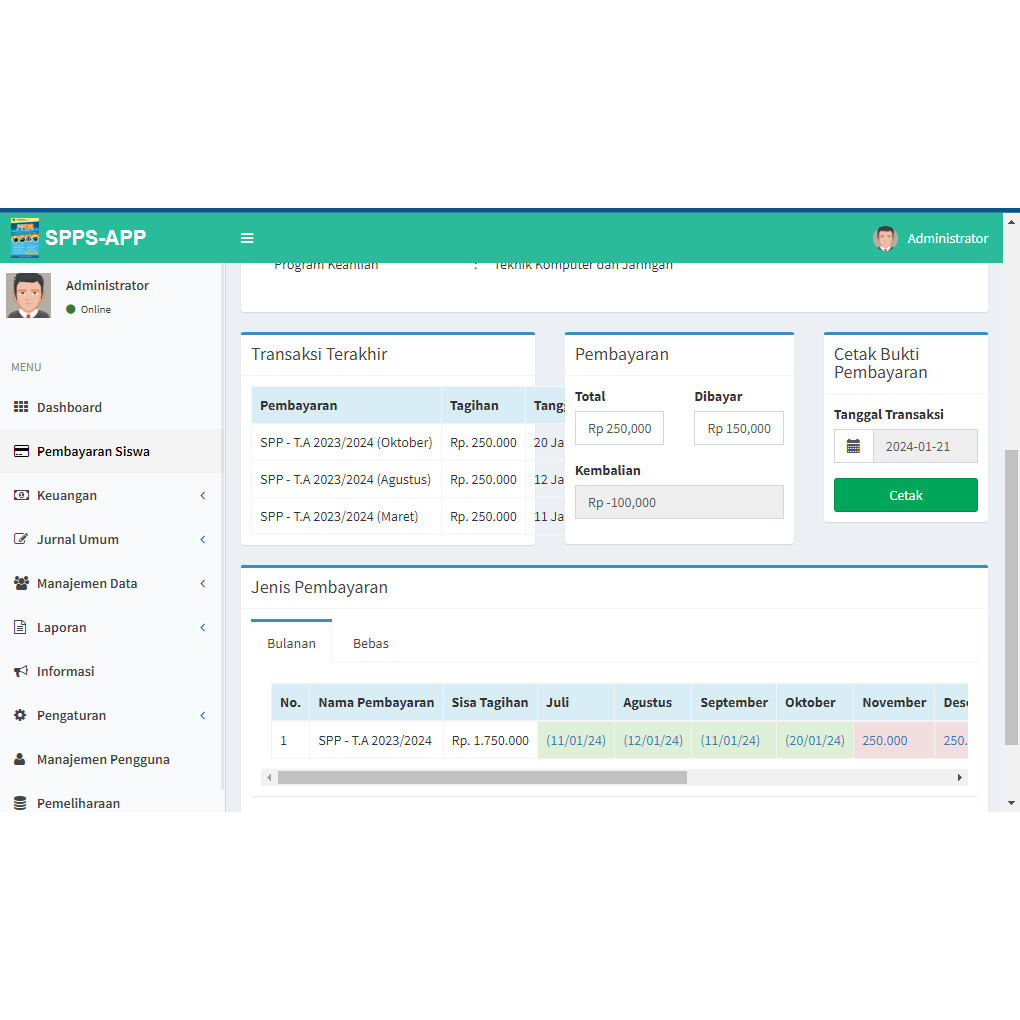Viewport: 1020px width, 1020px height.
Task: Click the horizontal scrollbar thumb under the payment table
Action: coord(482,777)
